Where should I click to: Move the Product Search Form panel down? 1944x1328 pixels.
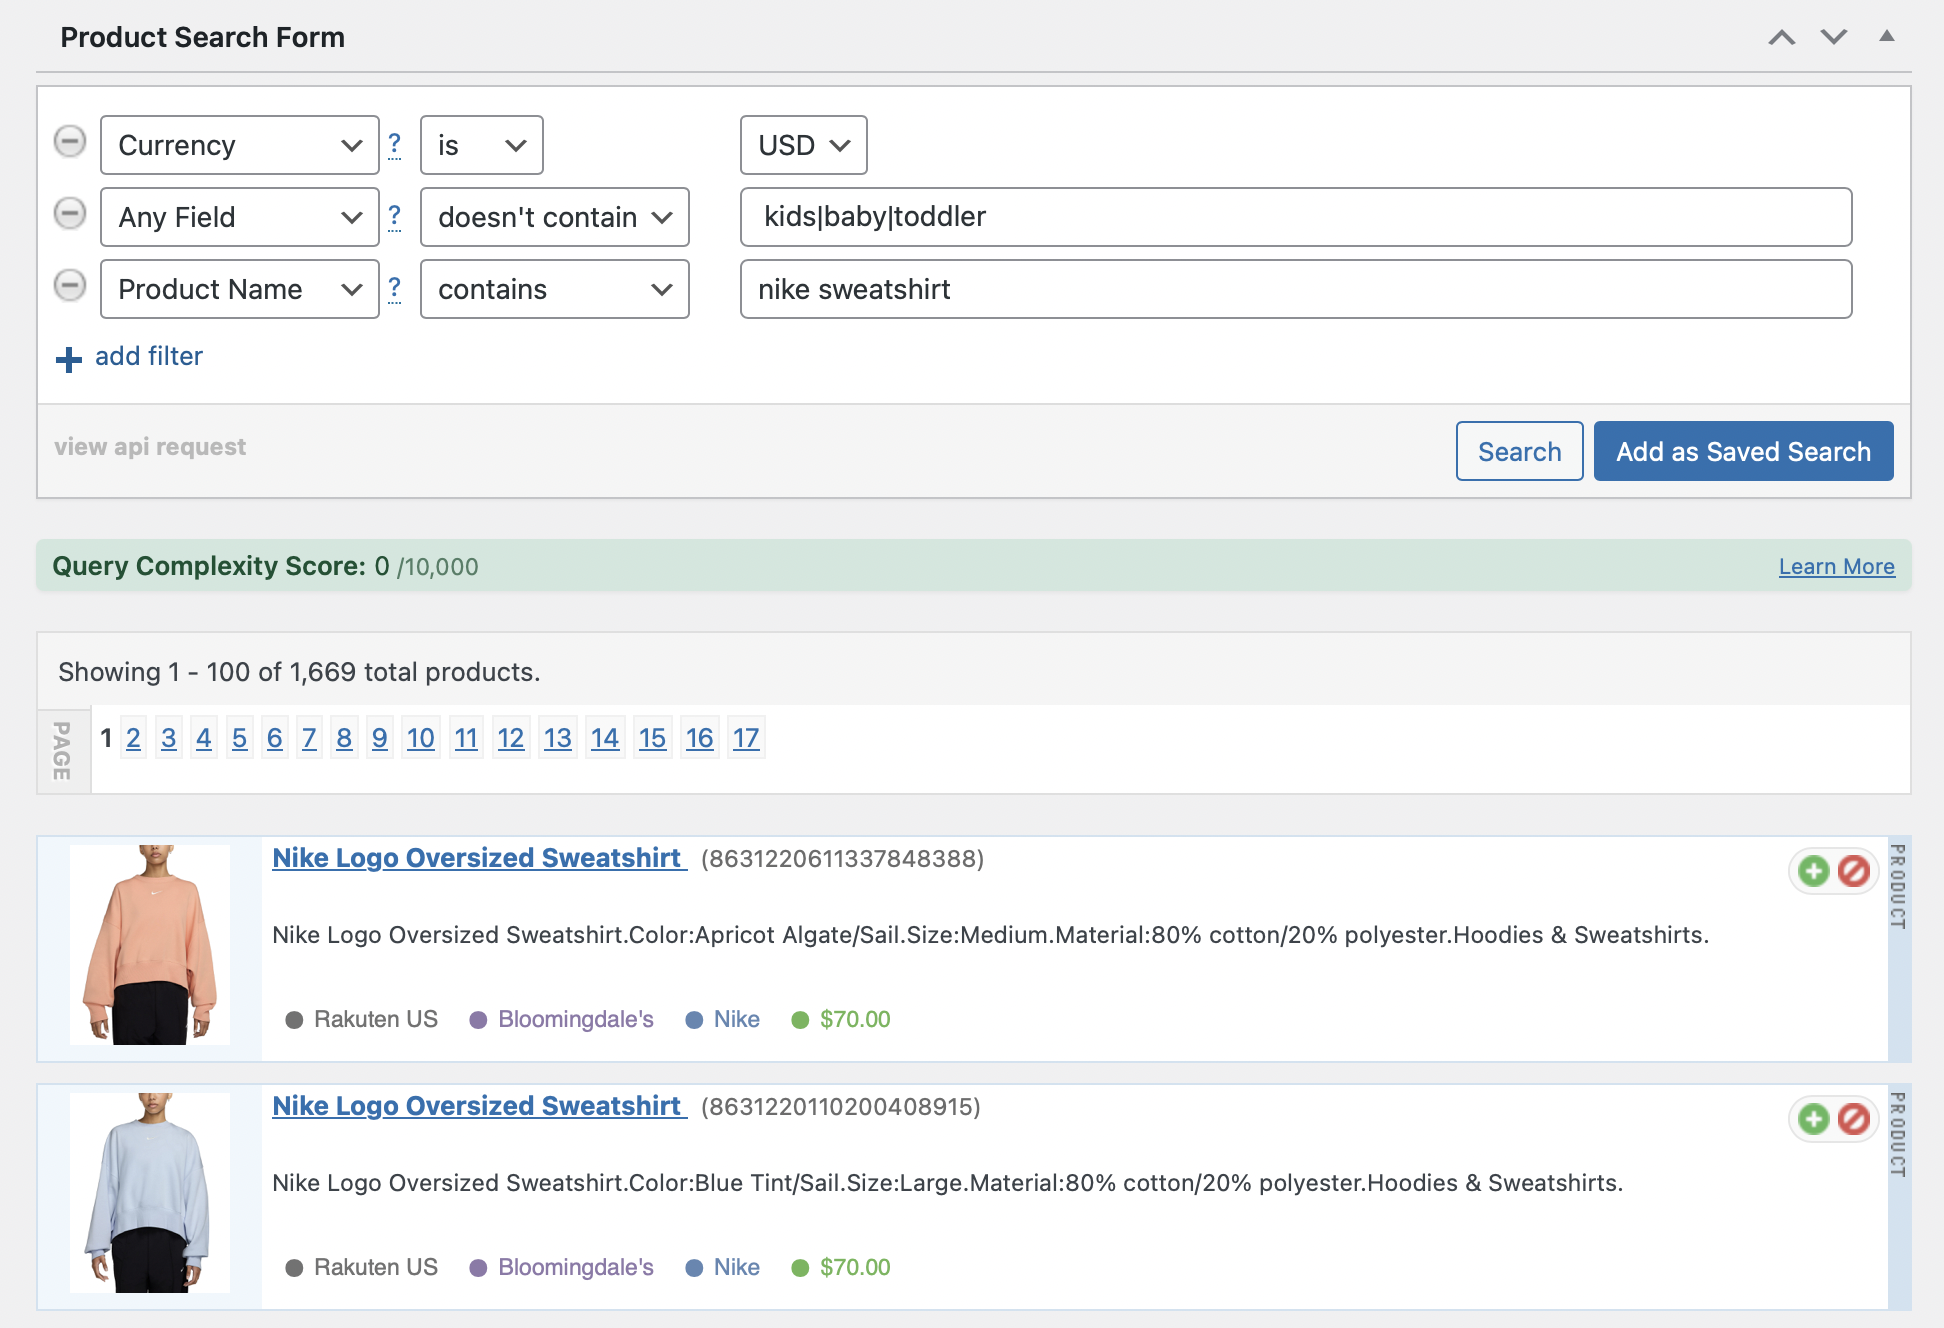pyautogui.click(x=1834, y=37)
